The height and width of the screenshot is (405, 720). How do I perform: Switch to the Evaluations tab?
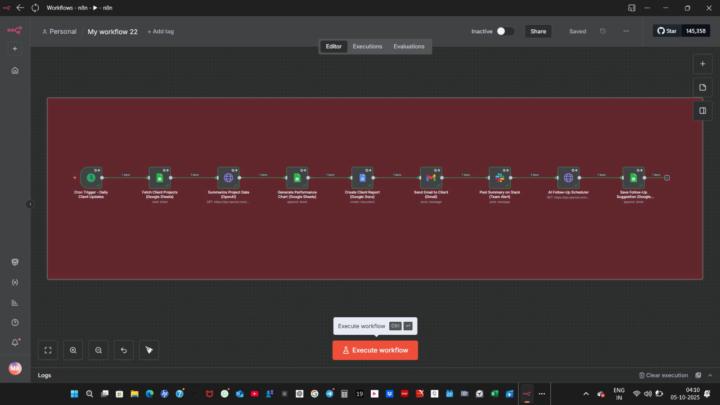coord(409,46)
